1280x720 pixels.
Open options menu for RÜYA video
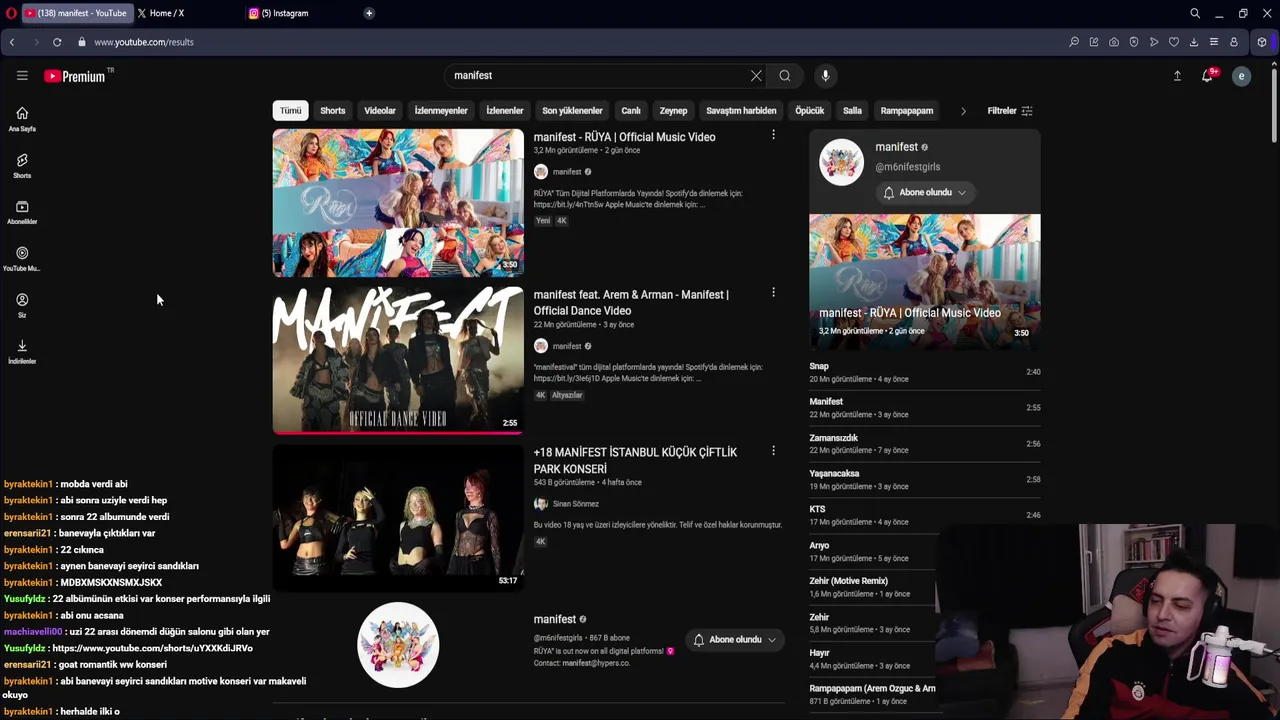[773, 135]
